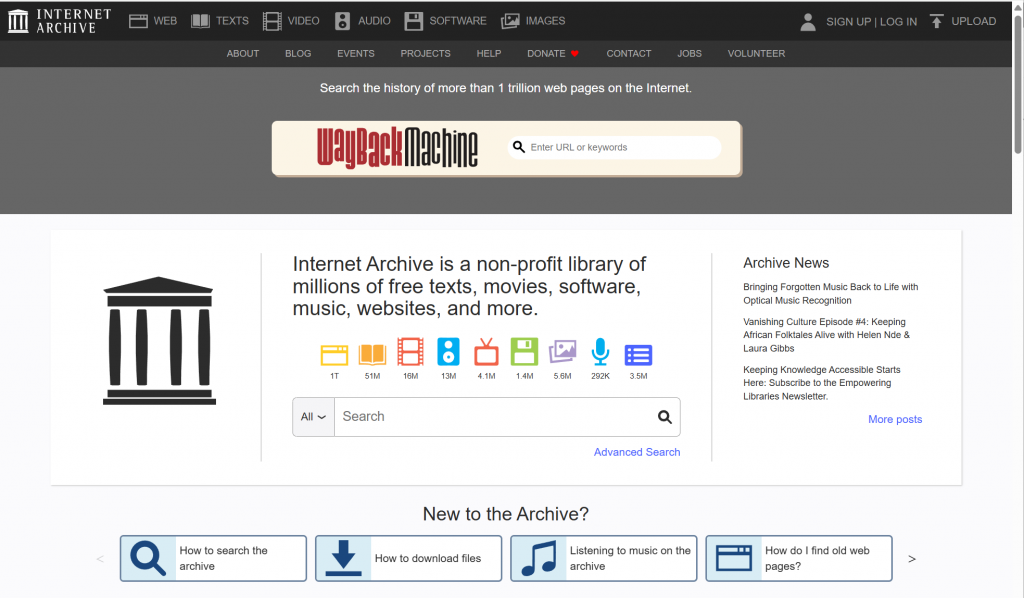
Task: Click the green floppy disk icon labeled 1.4M
Action: pyautogui.click(x=524, y=352)
